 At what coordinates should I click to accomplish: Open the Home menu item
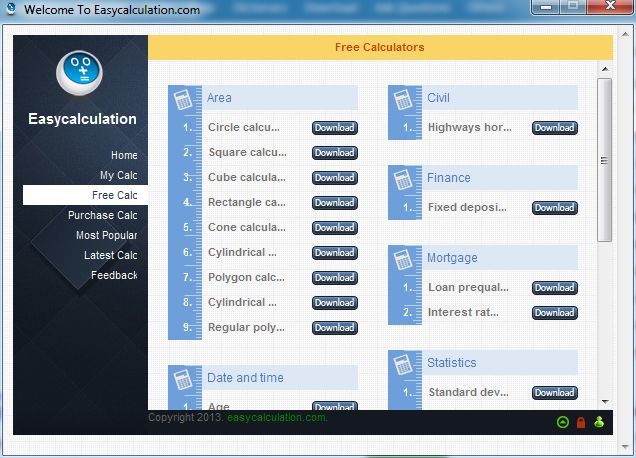(124, 155)
